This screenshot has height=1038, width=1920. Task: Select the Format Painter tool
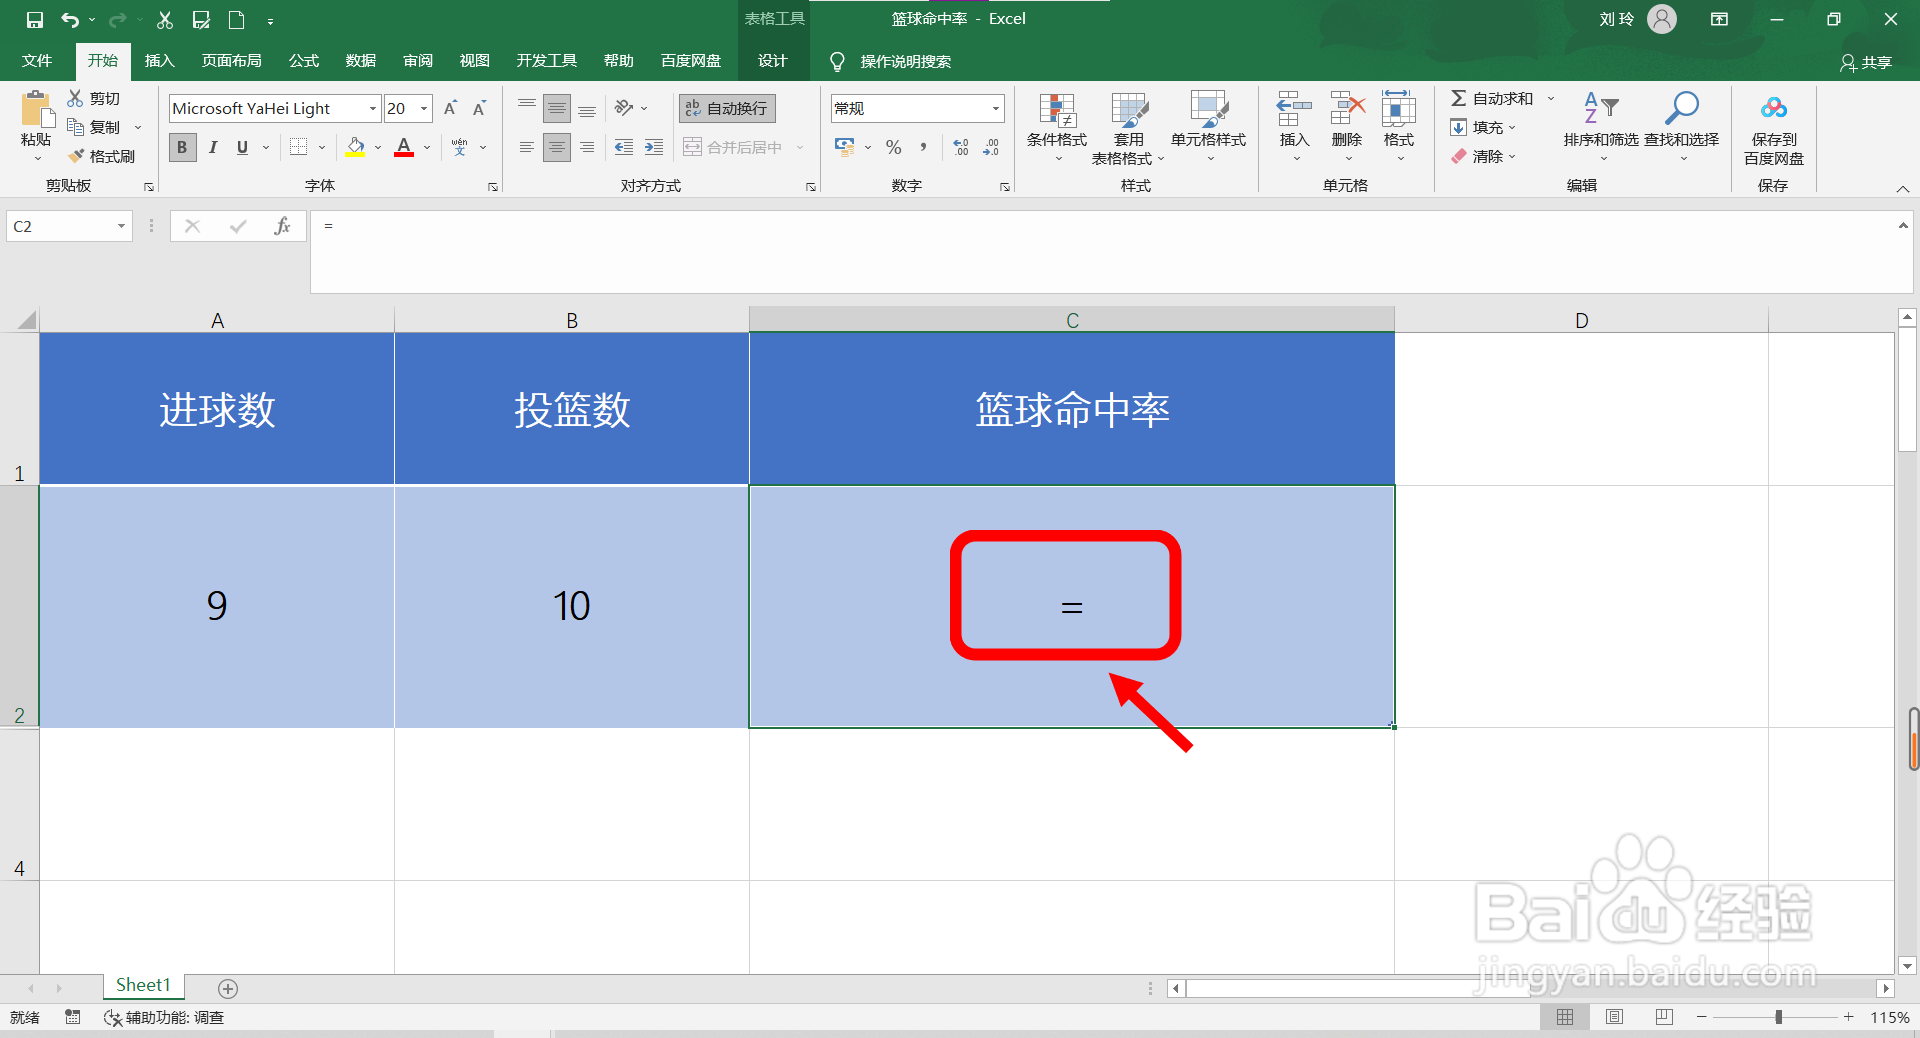(103, 155)
